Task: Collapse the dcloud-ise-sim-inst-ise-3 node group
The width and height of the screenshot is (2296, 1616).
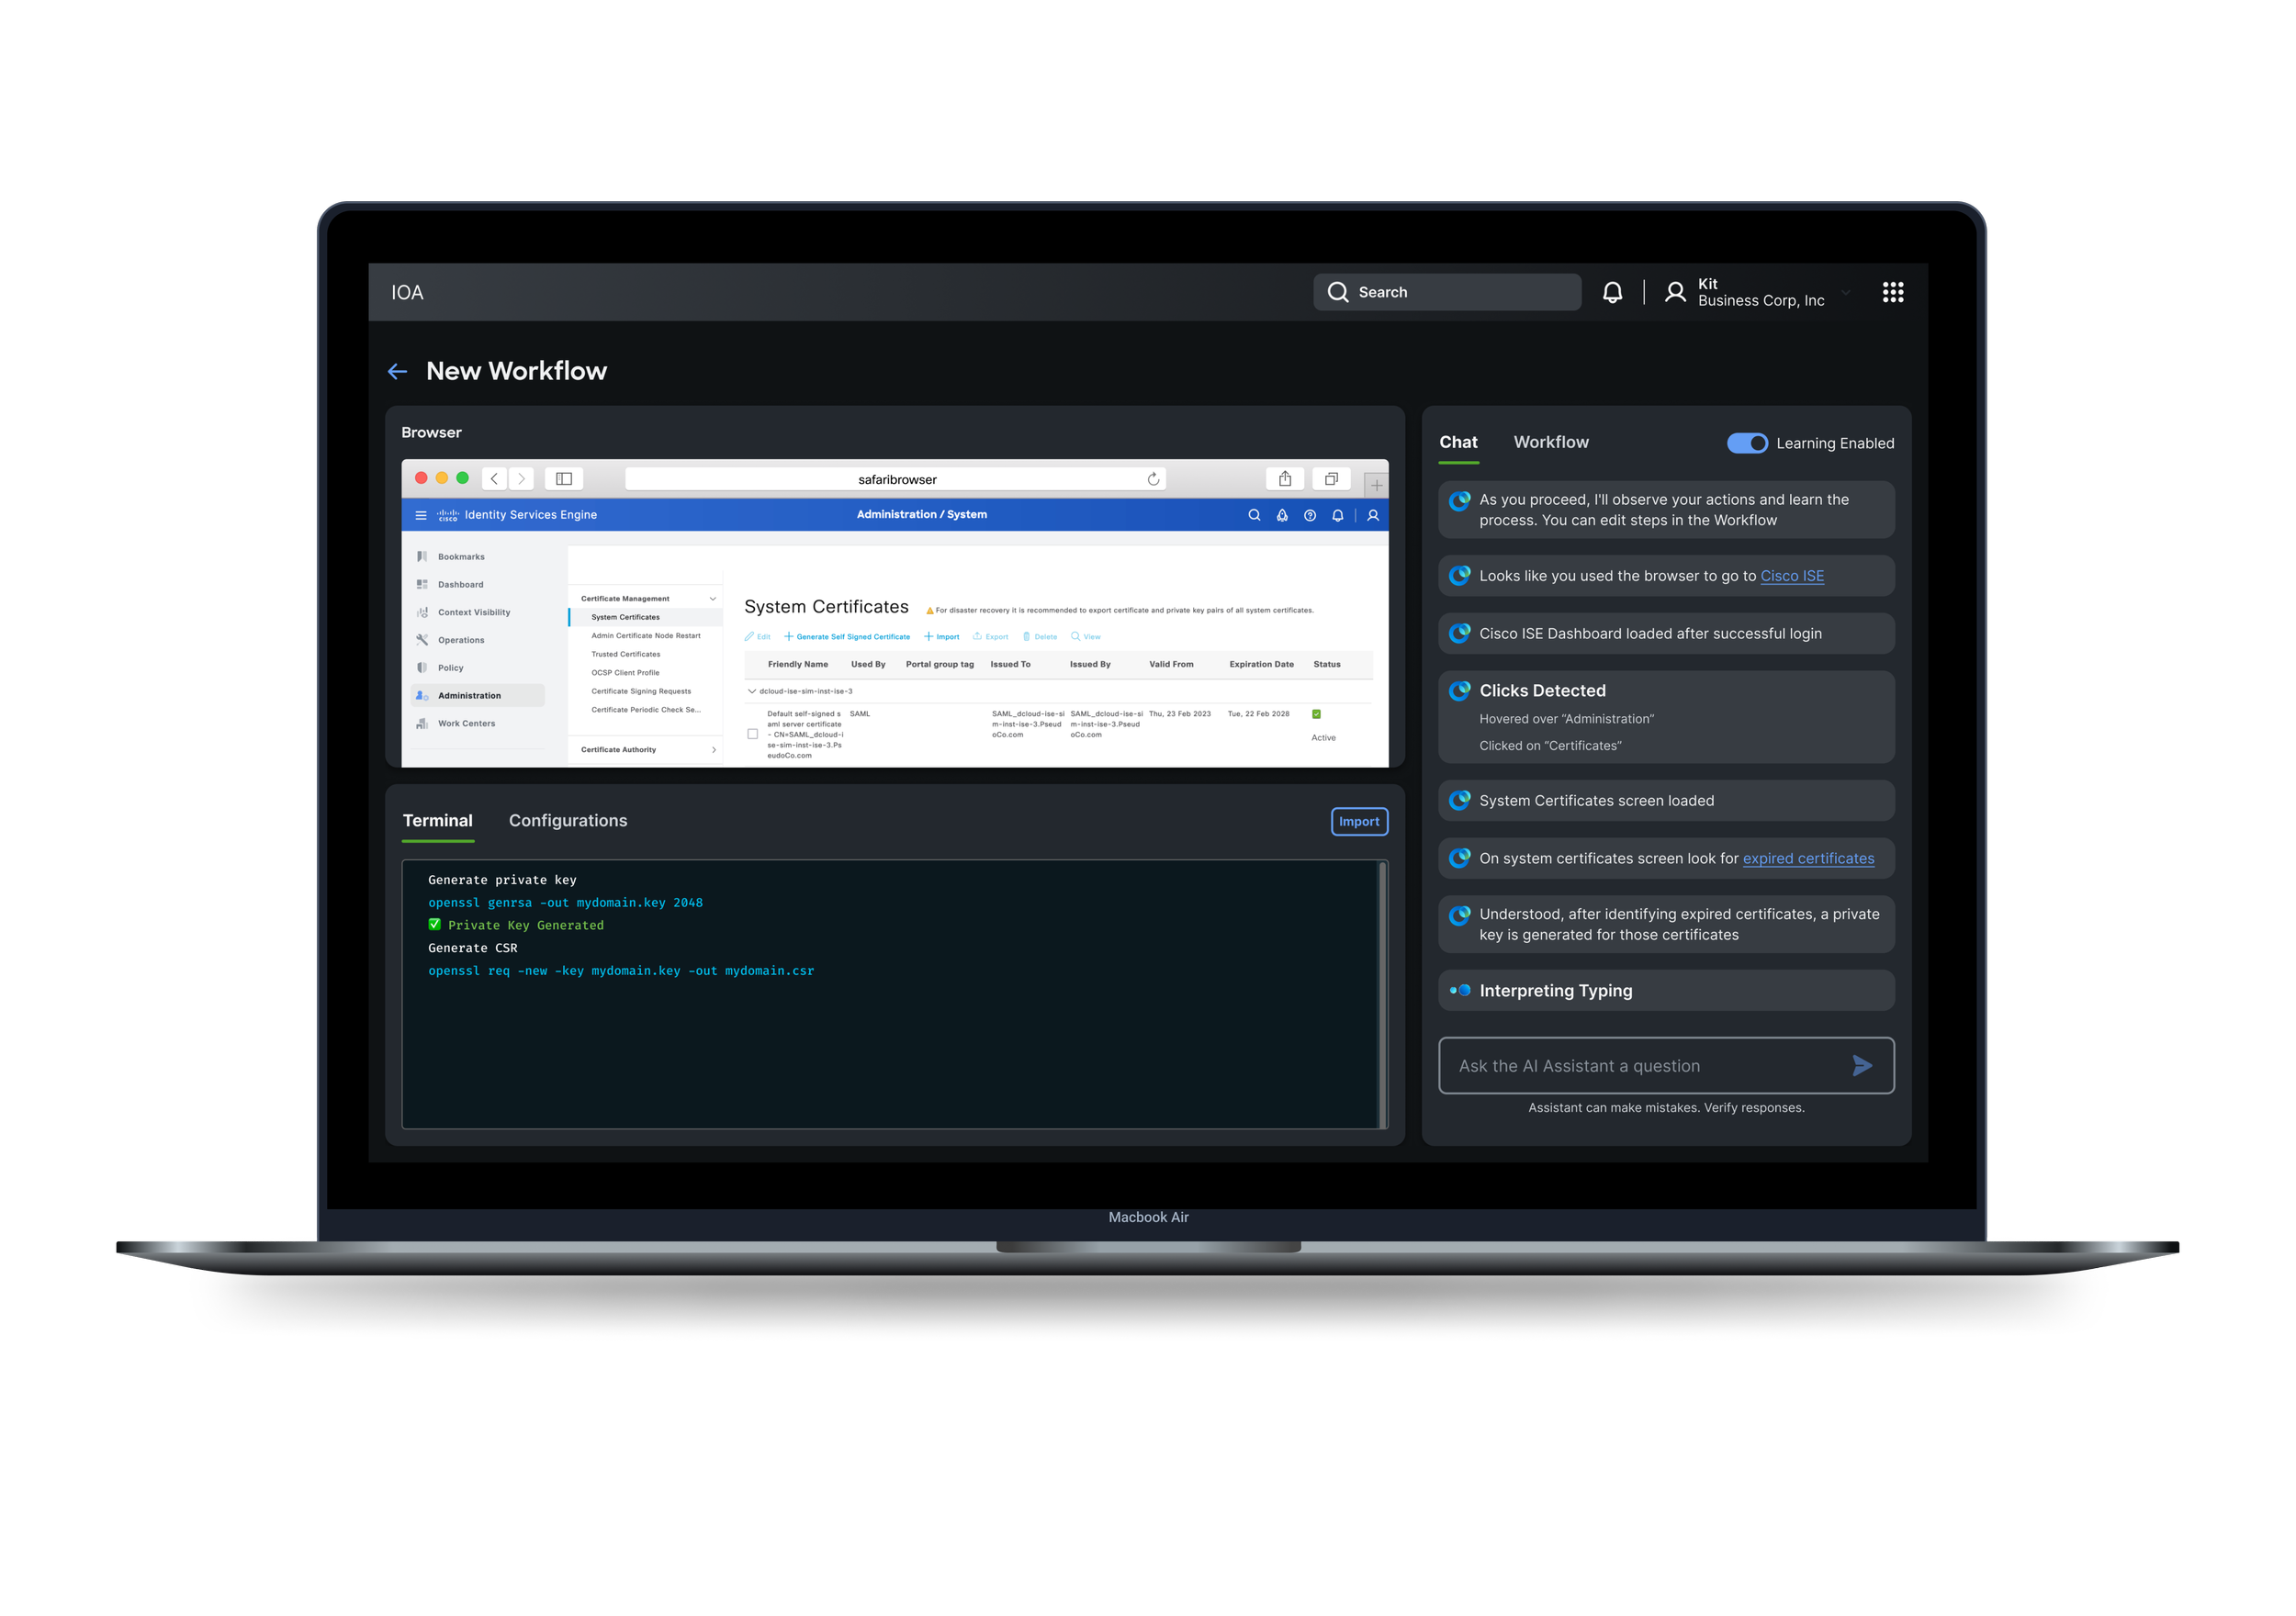Action: pos(752,691)
